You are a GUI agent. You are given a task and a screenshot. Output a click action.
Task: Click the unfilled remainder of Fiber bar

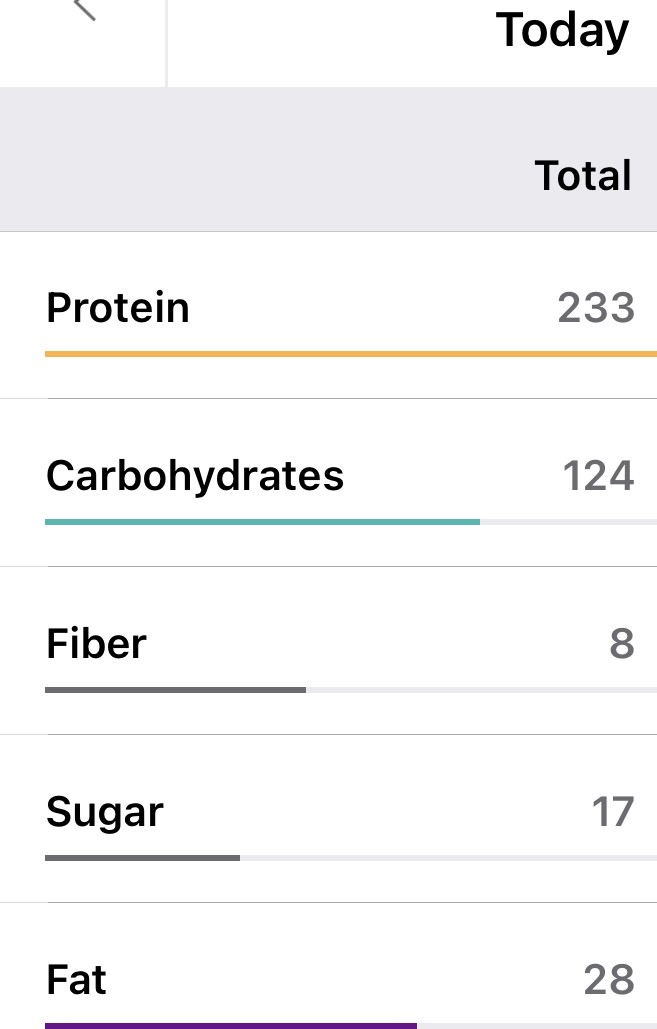(x=480, y=690)
